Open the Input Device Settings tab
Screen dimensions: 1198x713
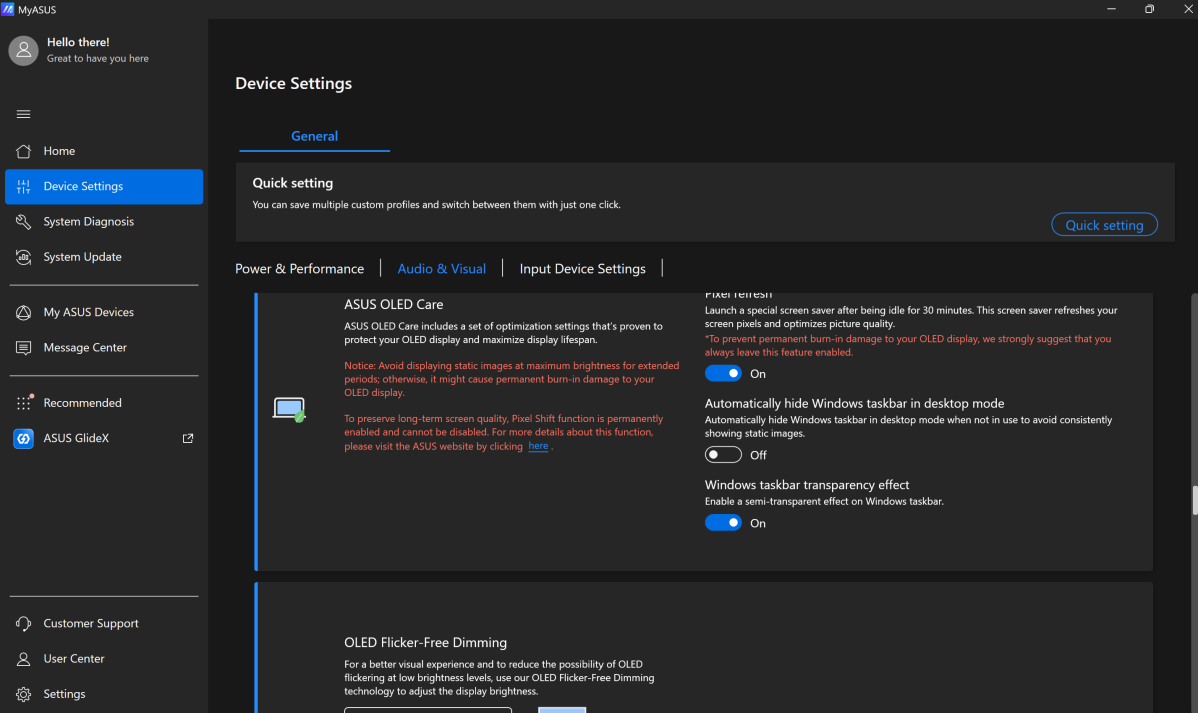click(582, 269)
